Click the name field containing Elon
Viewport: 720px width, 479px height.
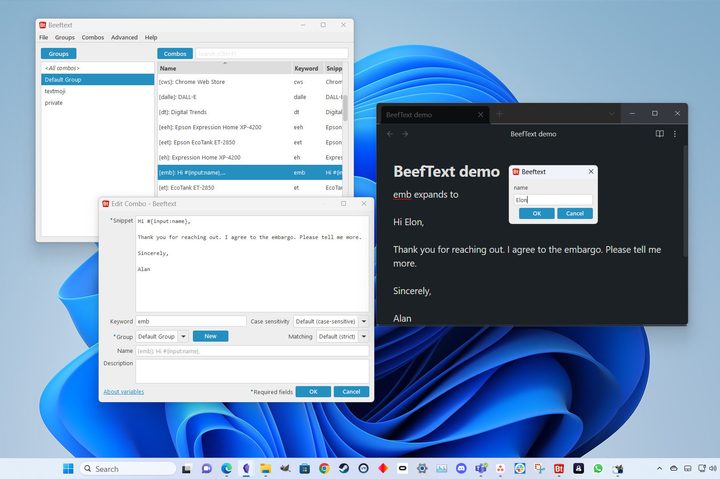pos(553,200)
